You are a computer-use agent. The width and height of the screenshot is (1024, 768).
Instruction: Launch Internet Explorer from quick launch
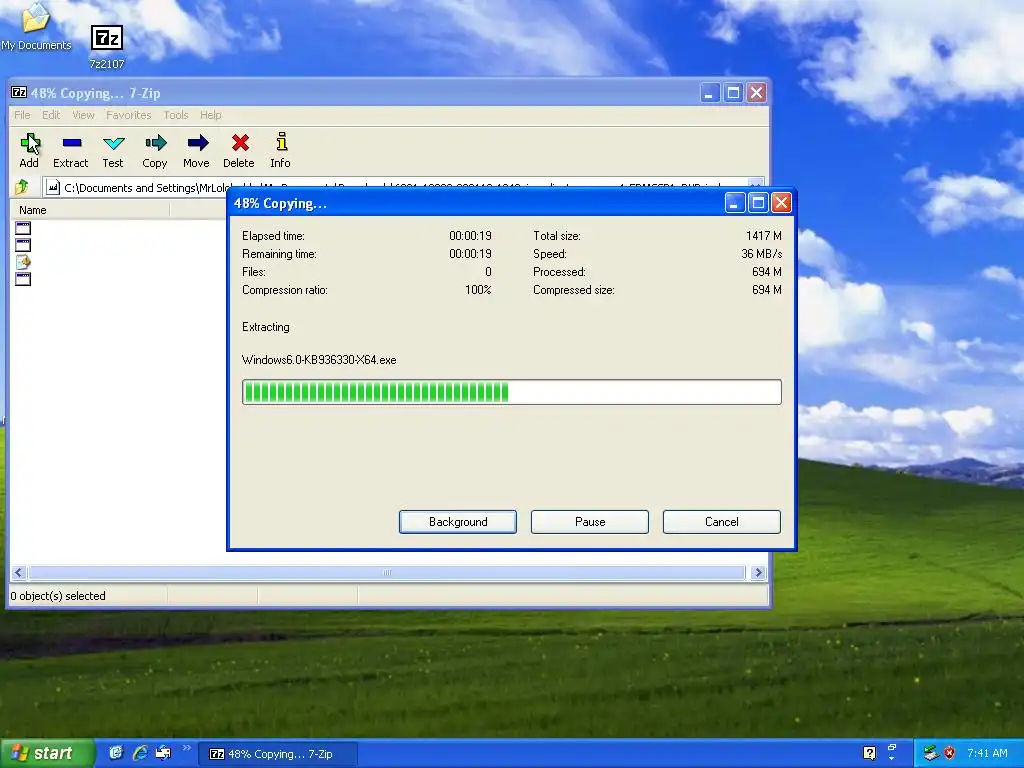coord(140,753)
